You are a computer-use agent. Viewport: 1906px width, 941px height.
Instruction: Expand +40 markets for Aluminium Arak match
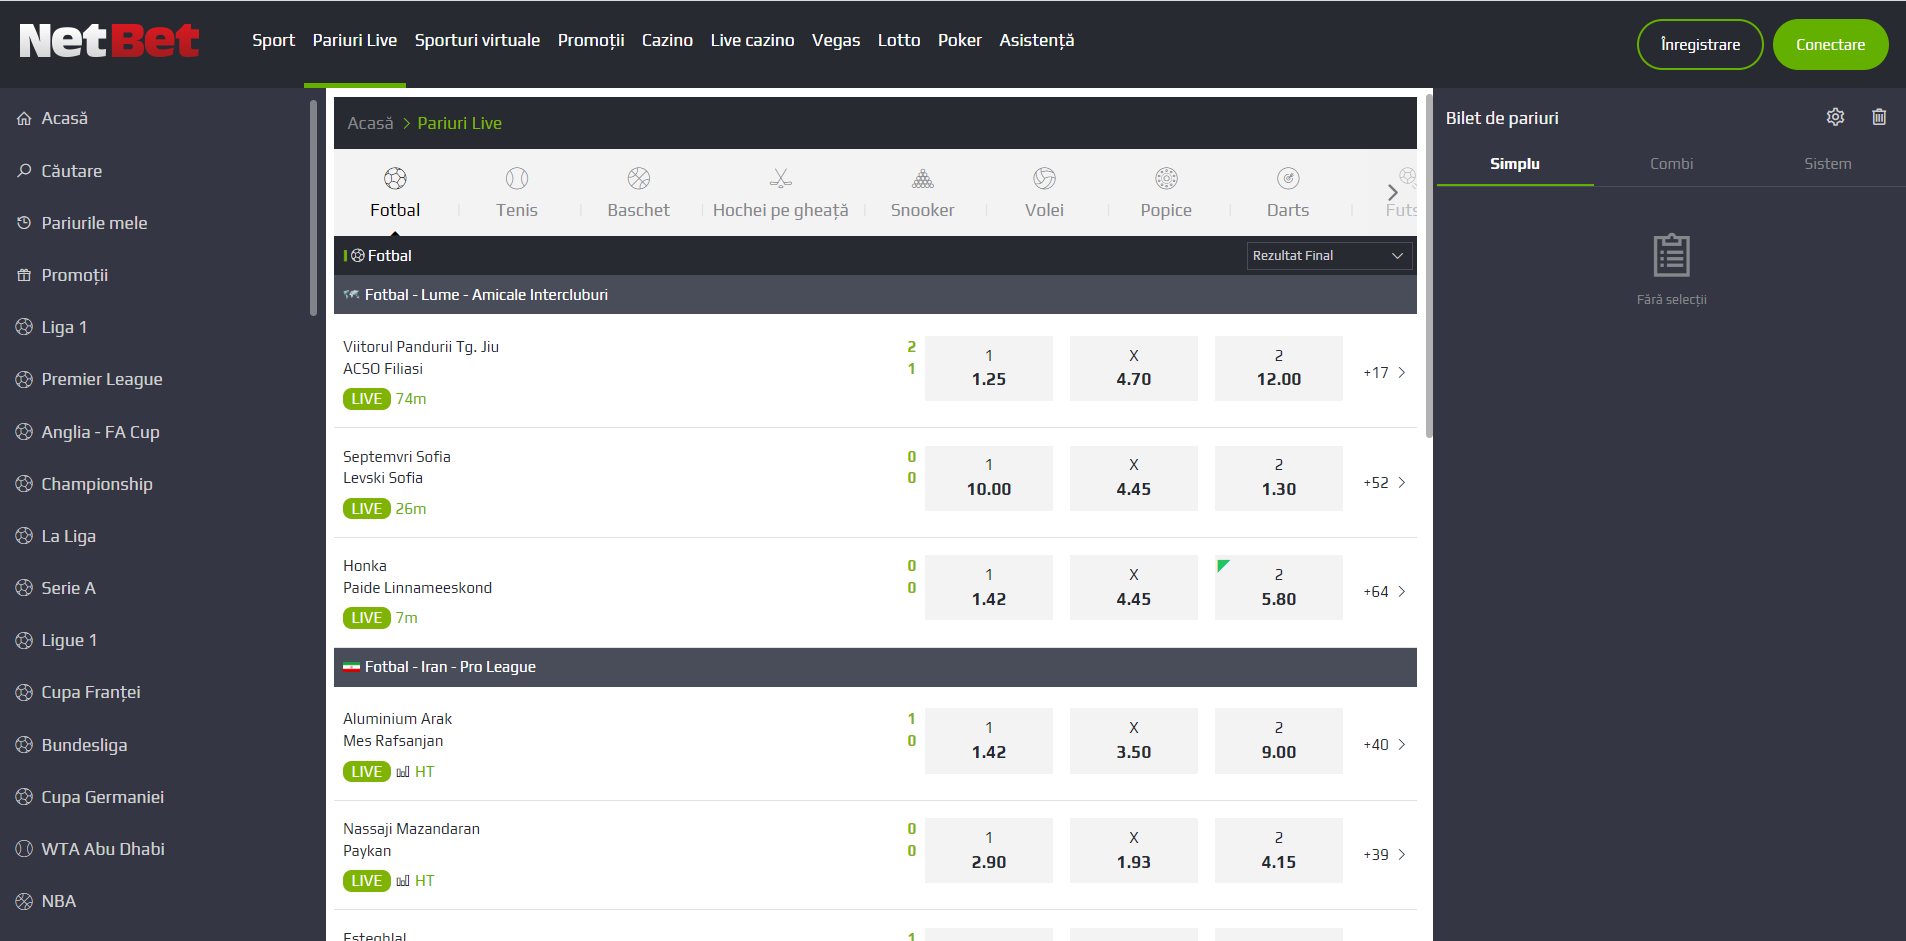point(1384,745)
